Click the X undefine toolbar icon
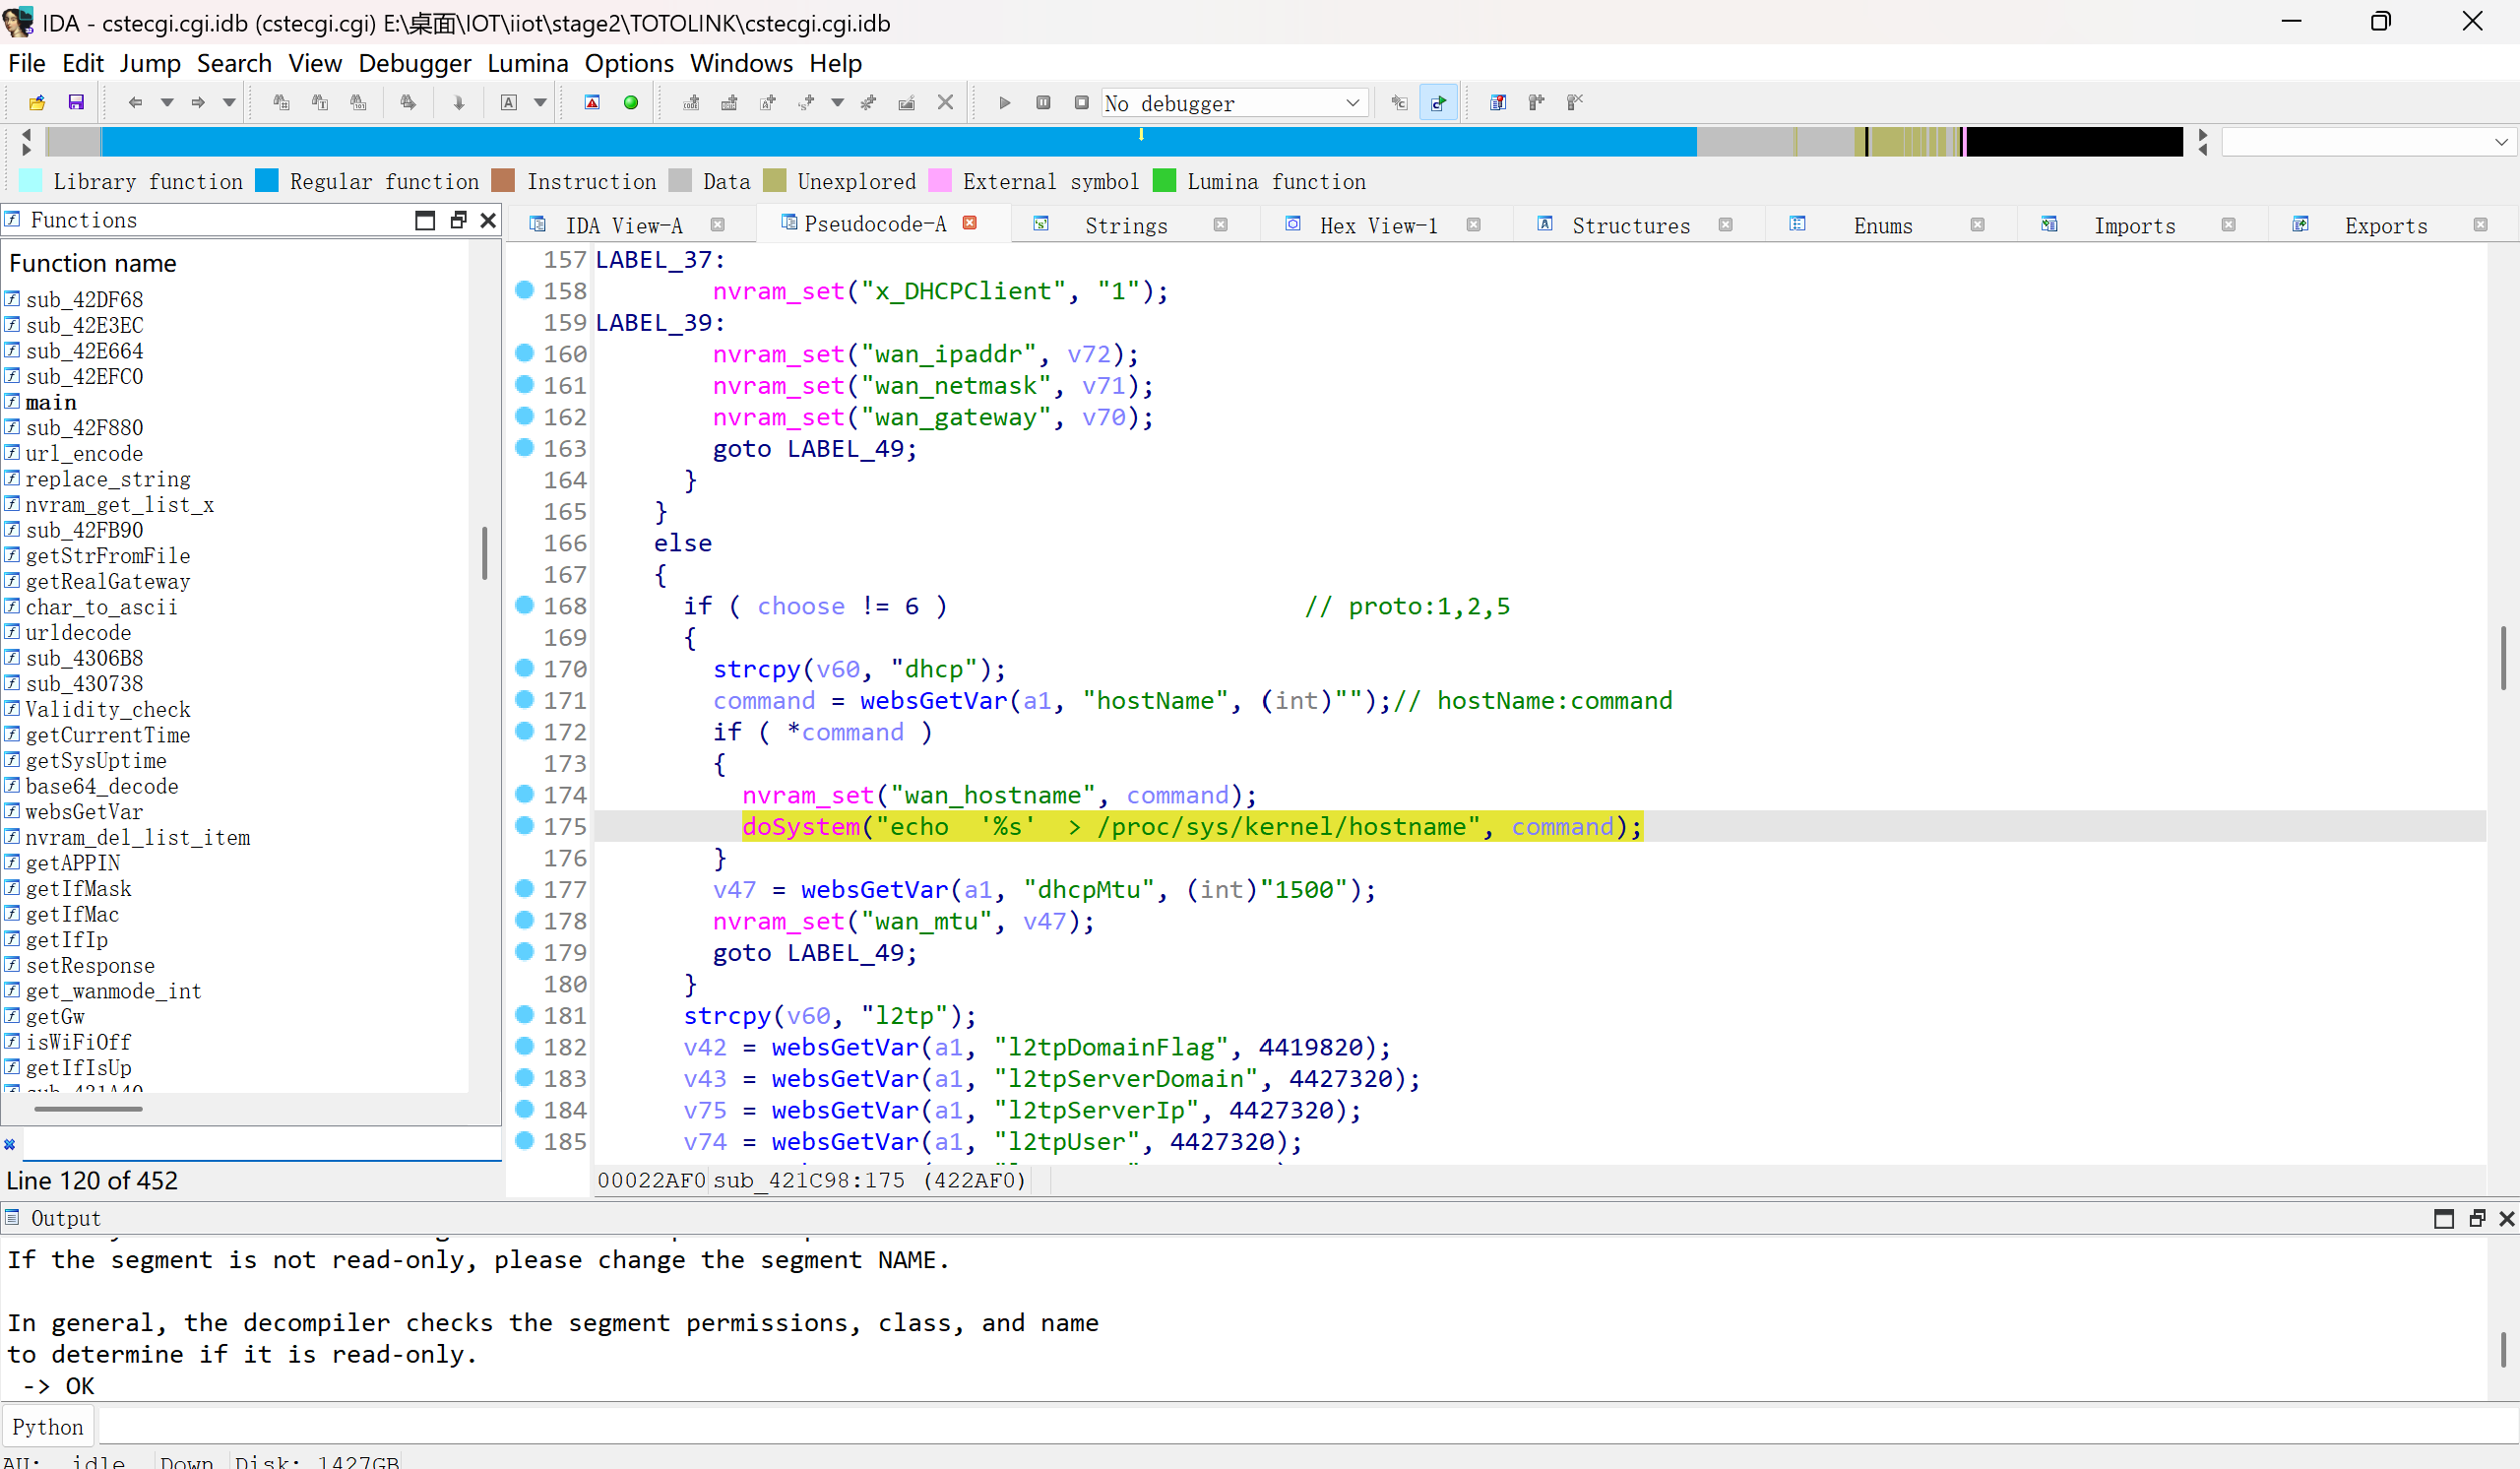Image resolution: width=2520 pixels, height=1469 pixels. 945,102
